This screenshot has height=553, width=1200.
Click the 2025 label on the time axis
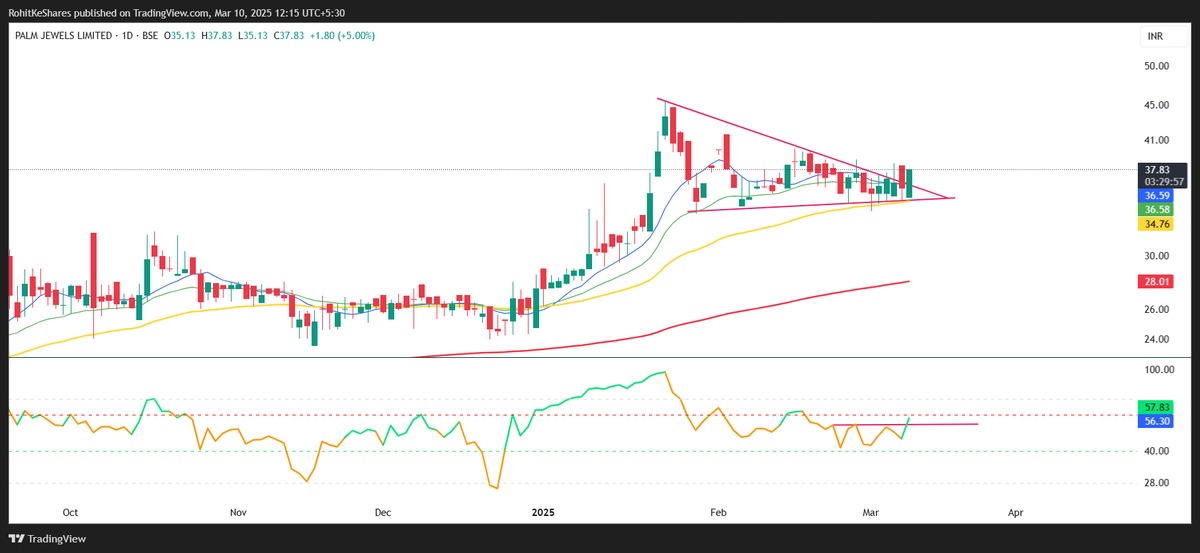[x=543, y=512]
